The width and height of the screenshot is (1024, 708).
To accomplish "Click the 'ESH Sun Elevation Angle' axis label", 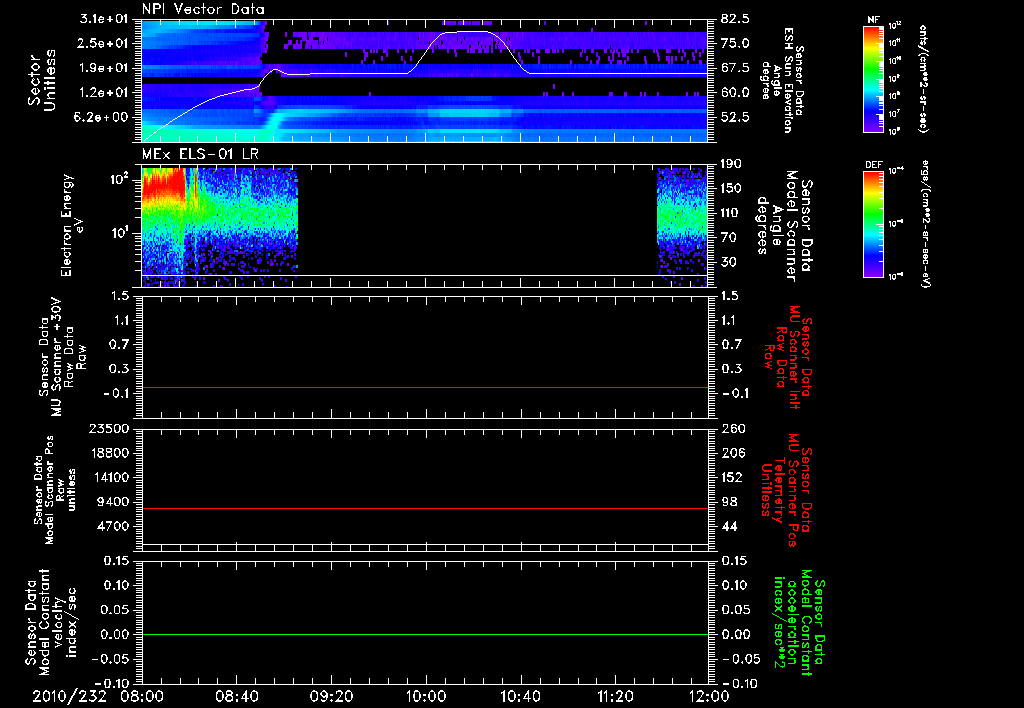I will (782, 80).
